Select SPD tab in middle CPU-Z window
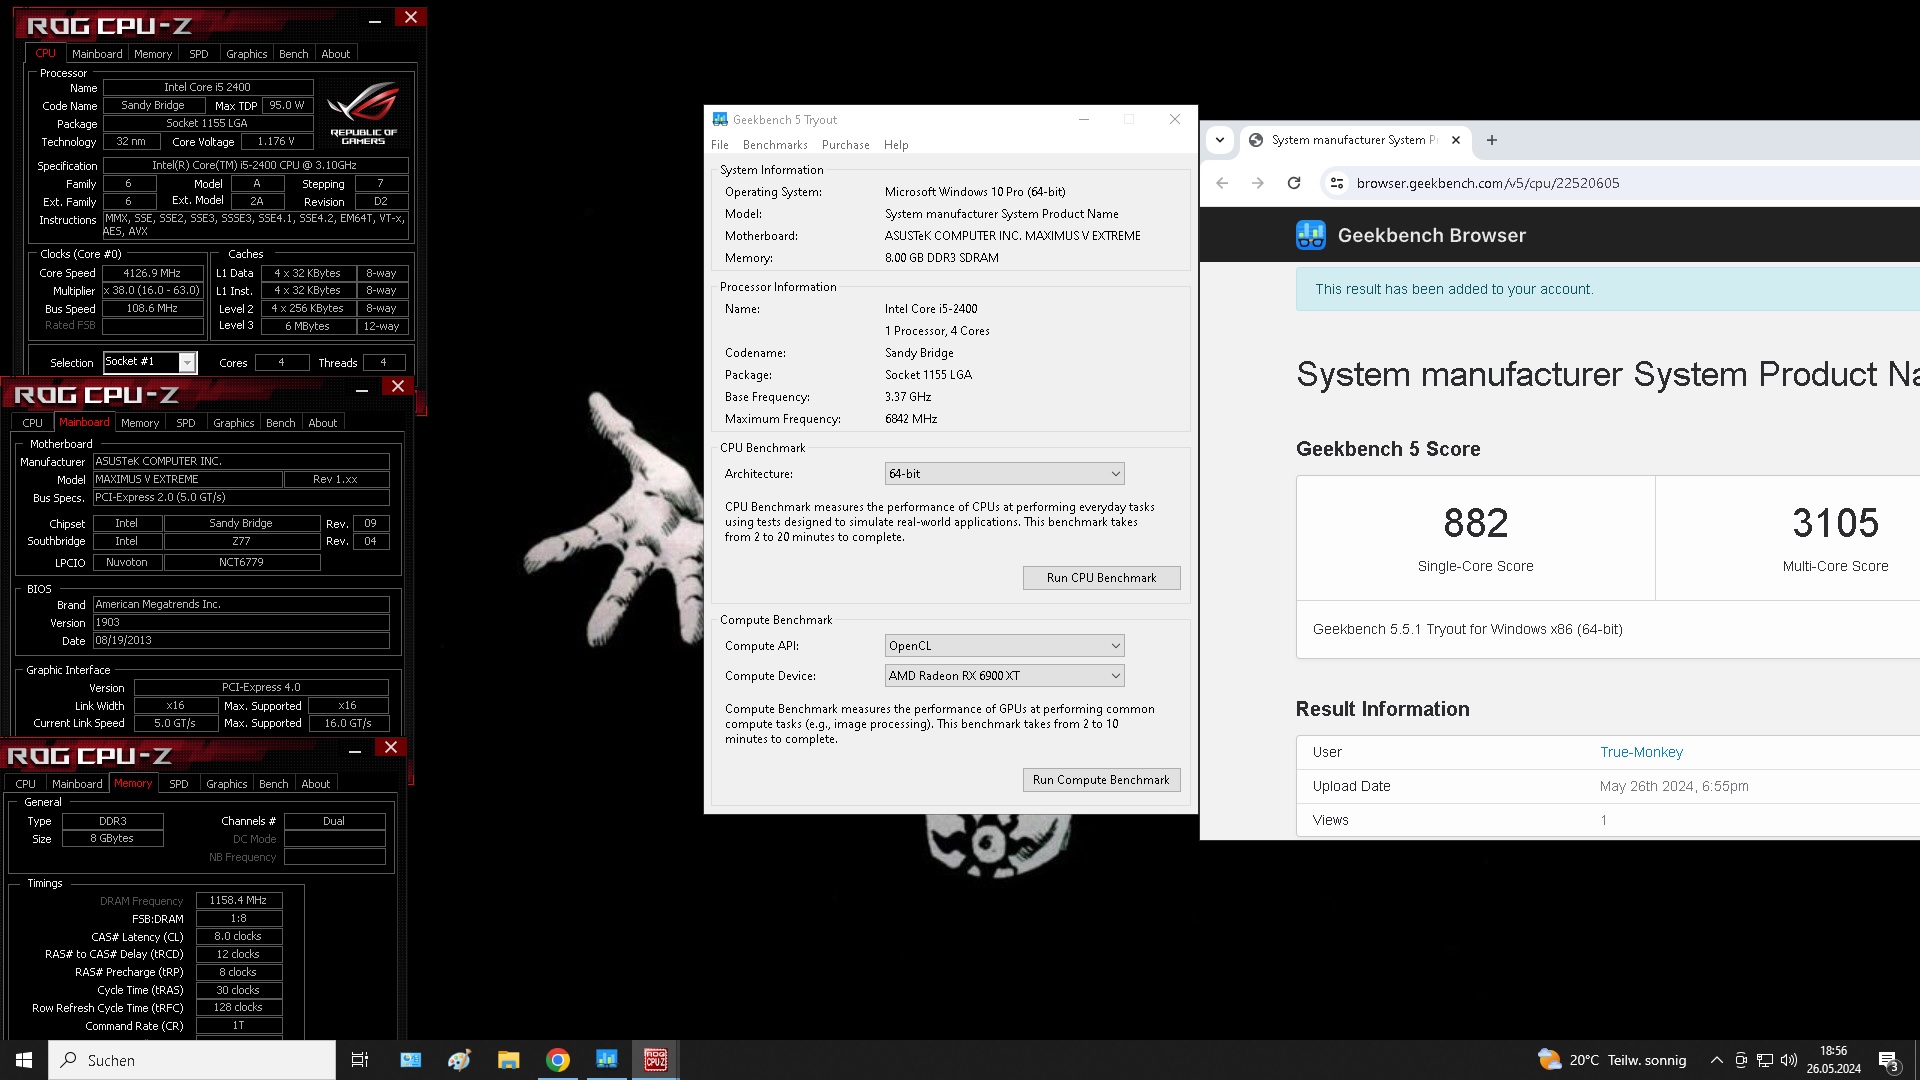 pos(186,423)
